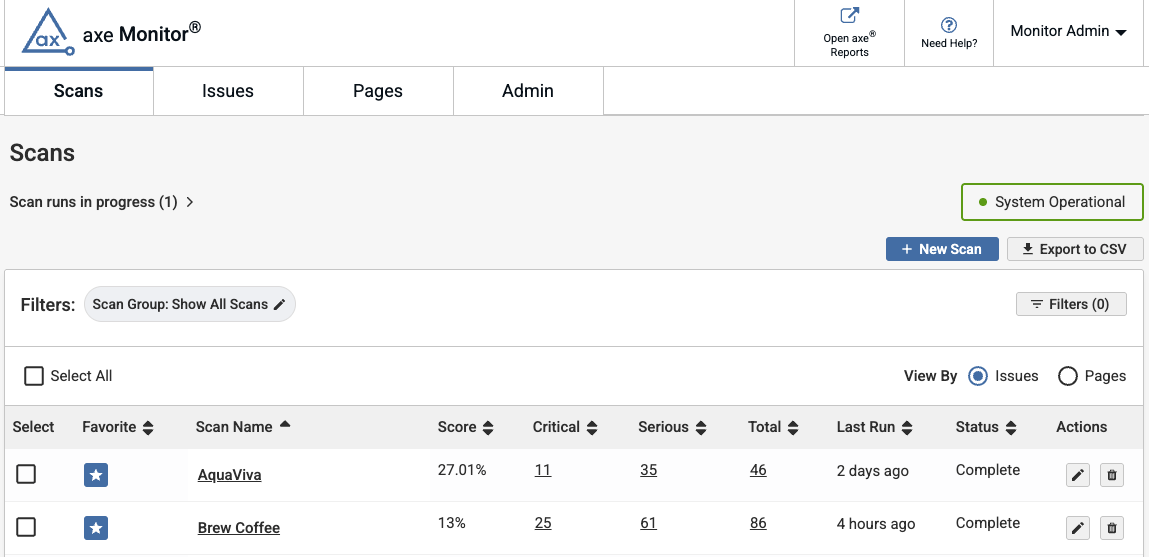Toggle favorite star for AquaViva
The width and height of the screenshot is (1149, 557).
pos(96,475)
